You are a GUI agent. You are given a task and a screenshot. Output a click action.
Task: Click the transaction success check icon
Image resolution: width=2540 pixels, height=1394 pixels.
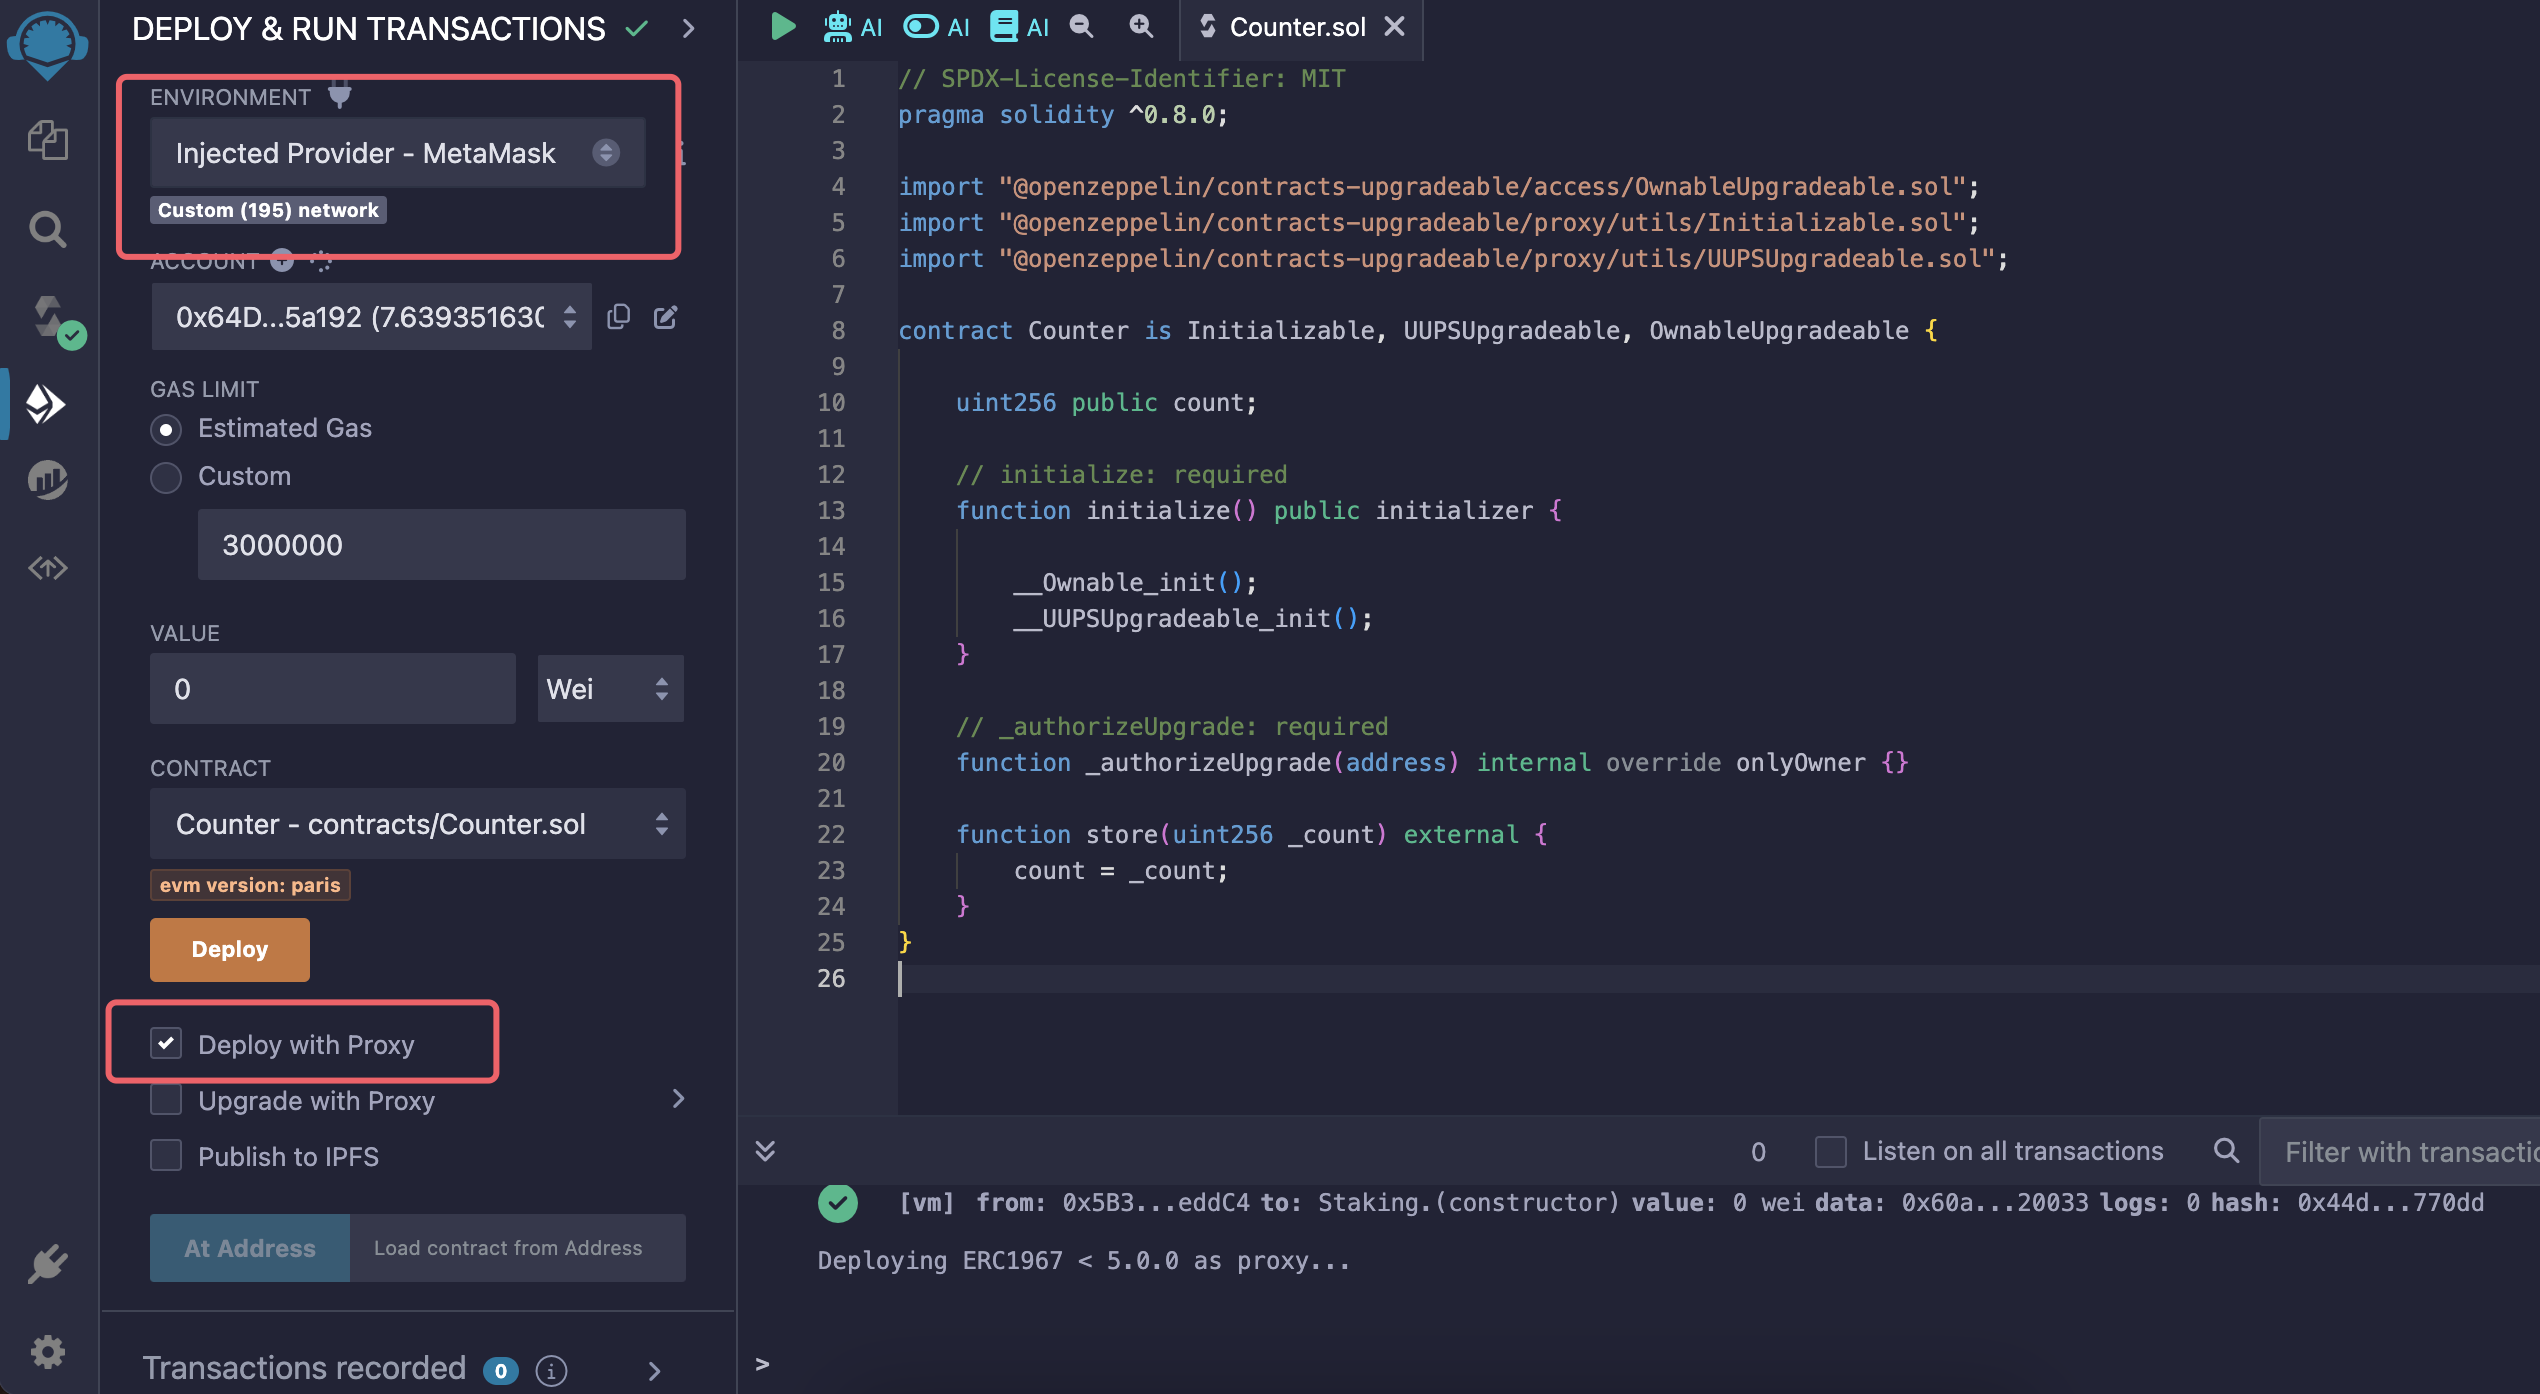pyautogui.click(x=838, y=1202)
